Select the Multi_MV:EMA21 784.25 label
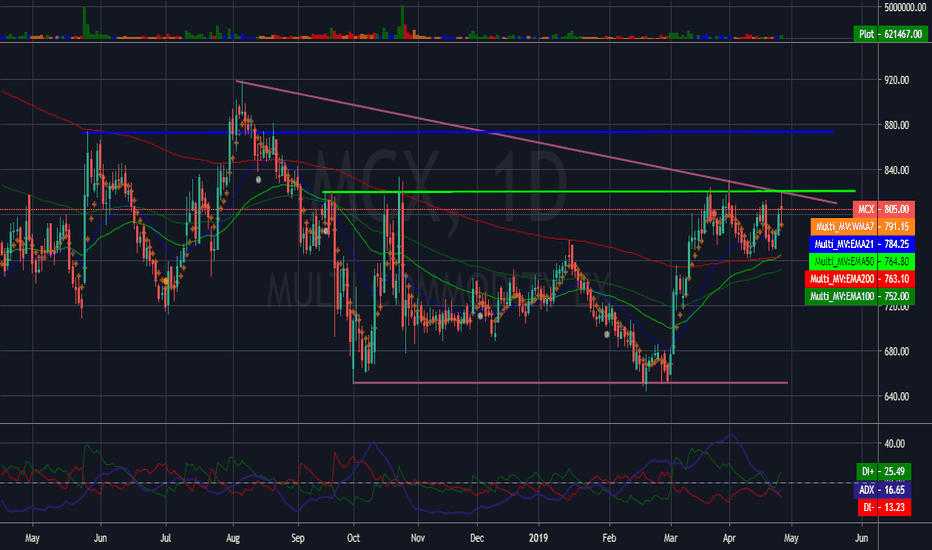Viewport: 932px width, 550px height. click(x=862, y=244)
